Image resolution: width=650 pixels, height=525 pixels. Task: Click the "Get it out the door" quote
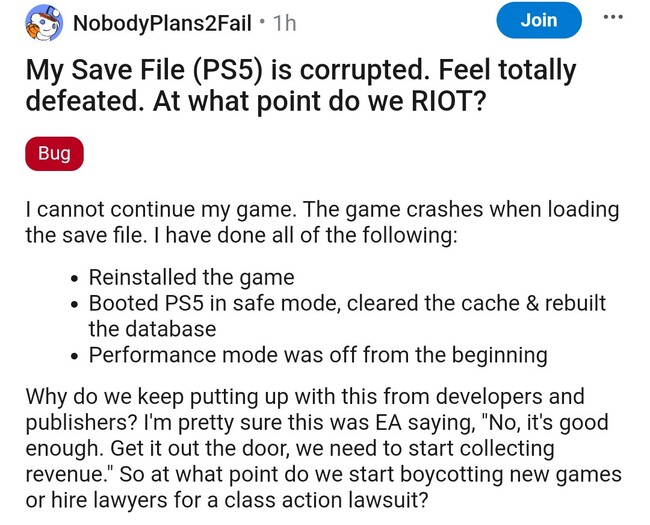point(203,448)
